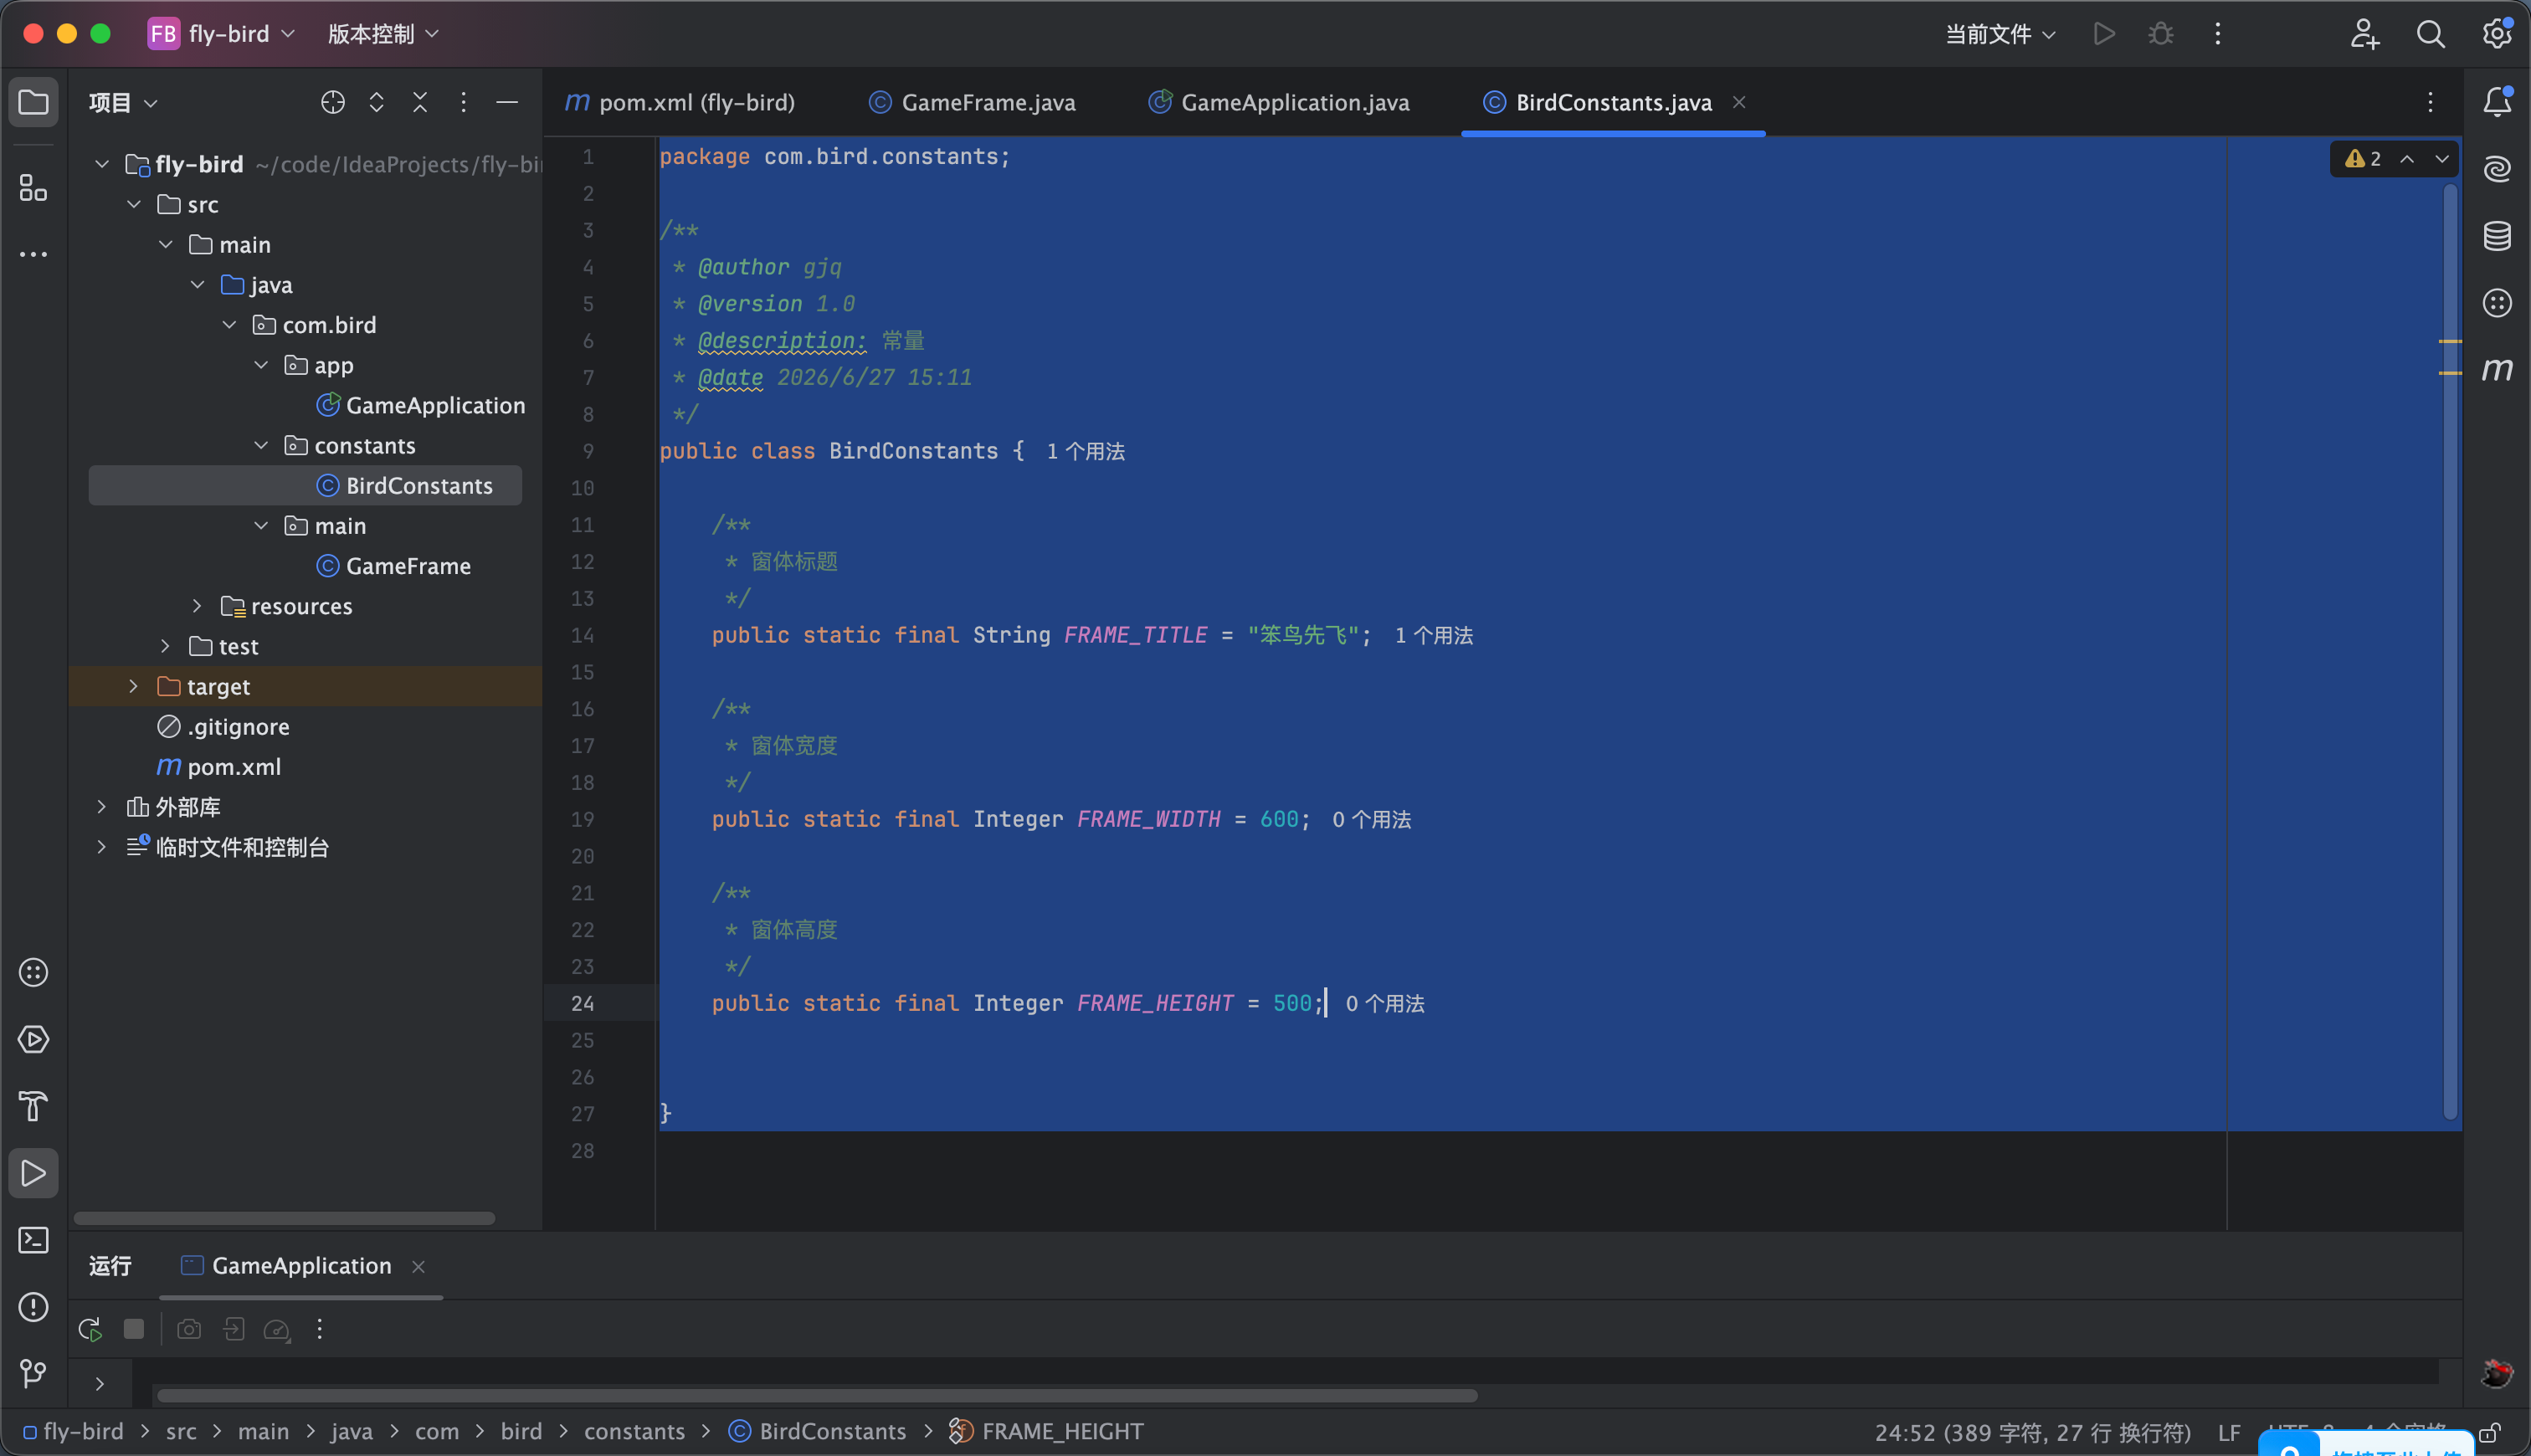The image size is (2531, 1456).
Task: Expand the target folder
Action: [x=133, y=686]
